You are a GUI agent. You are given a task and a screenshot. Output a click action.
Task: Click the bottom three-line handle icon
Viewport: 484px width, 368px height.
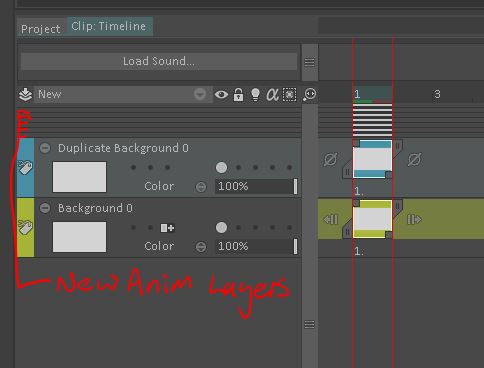click(309, 324)
